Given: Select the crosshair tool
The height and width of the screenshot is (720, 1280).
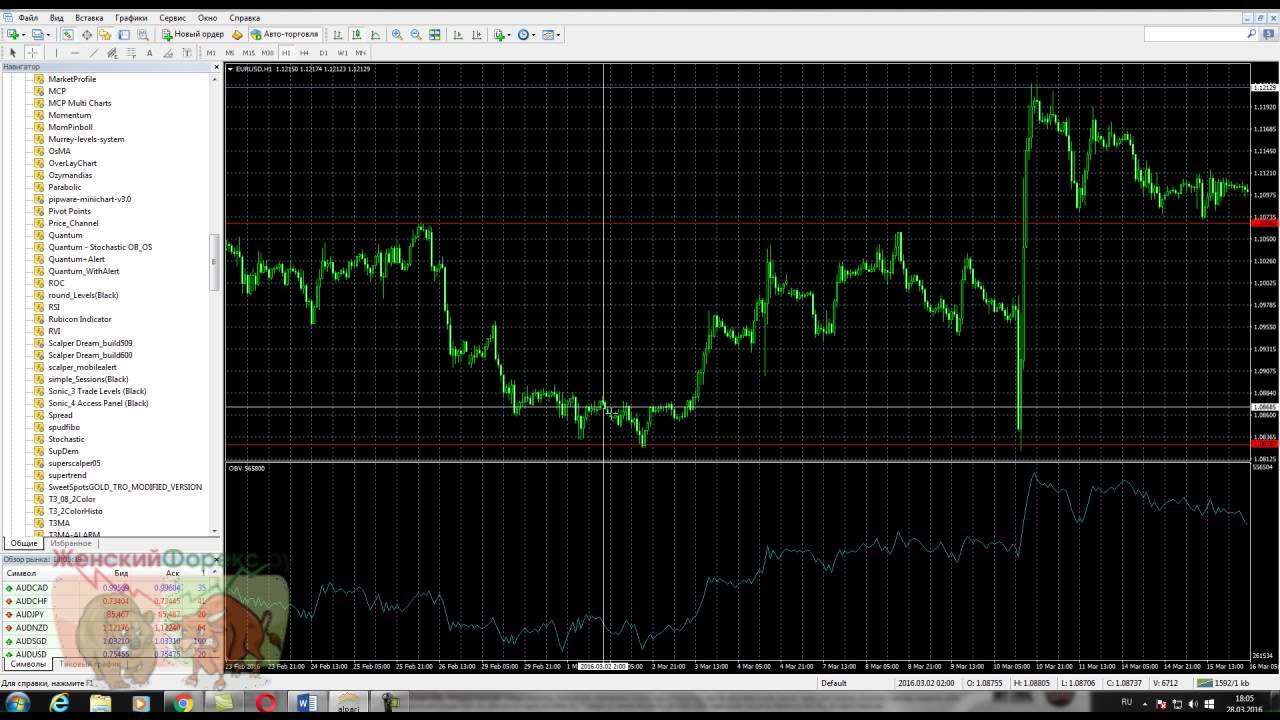Looking at the screenshot, I should [32, 52].
